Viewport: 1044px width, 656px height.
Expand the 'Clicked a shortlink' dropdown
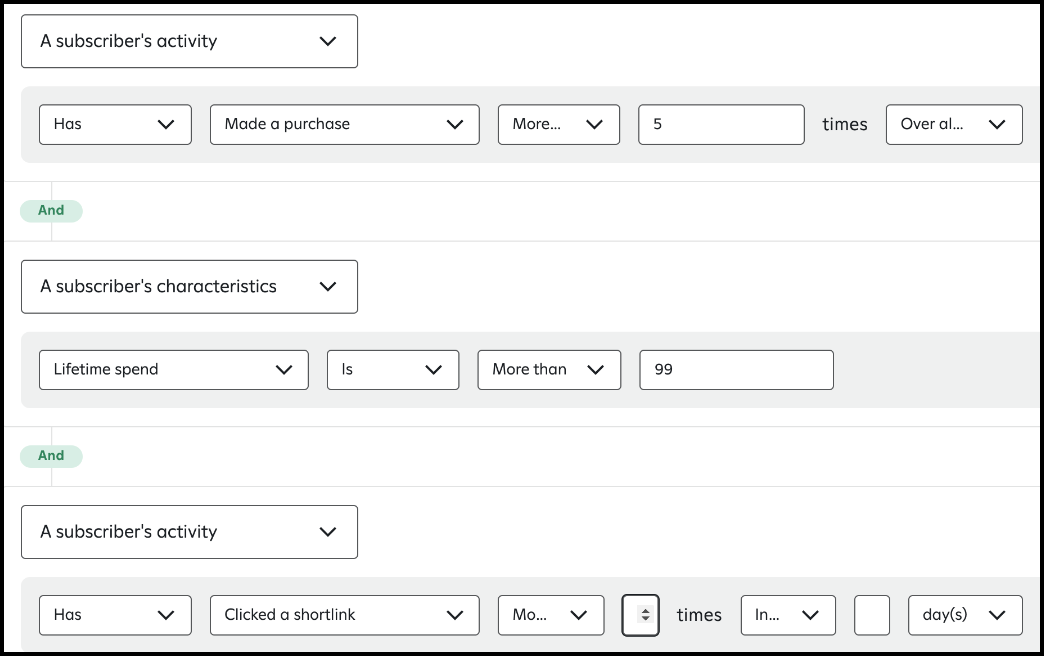click(344, 615)
